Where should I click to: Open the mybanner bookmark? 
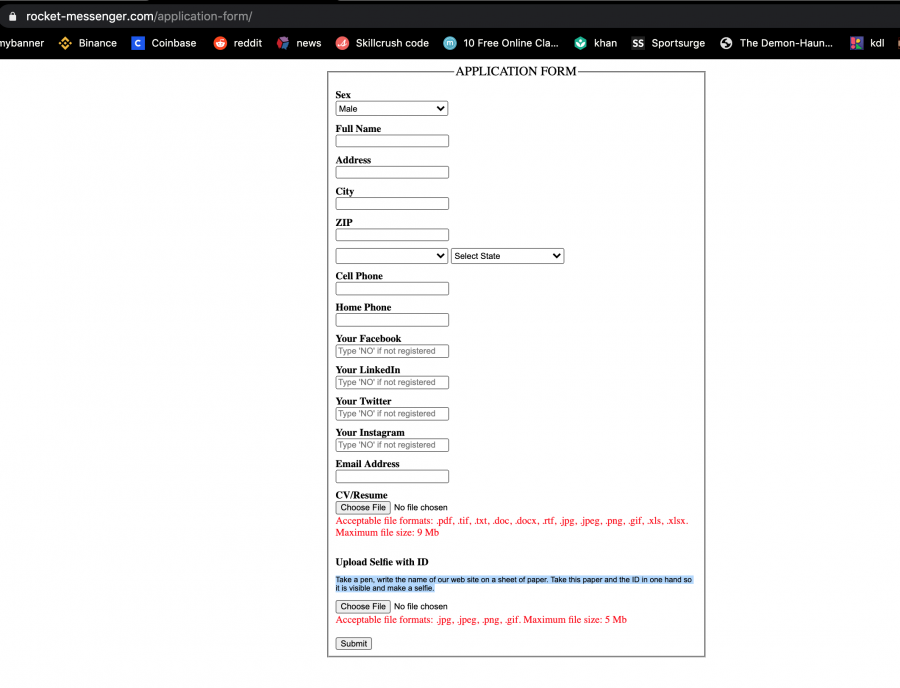click(22, 43)
